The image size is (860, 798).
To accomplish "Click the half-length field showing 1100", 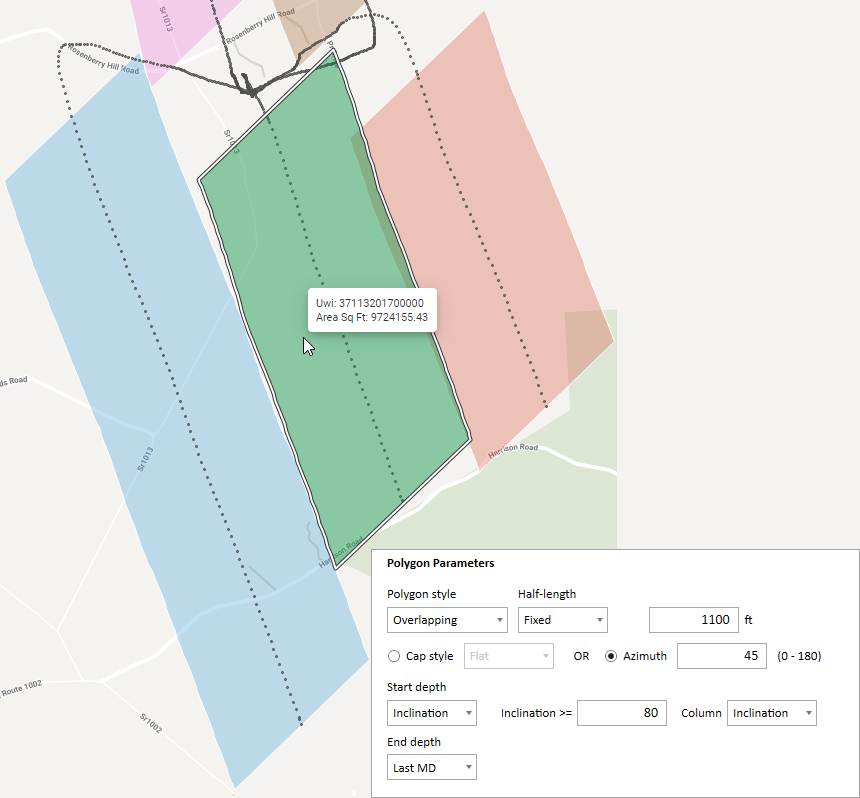I will tap(693, 620).
